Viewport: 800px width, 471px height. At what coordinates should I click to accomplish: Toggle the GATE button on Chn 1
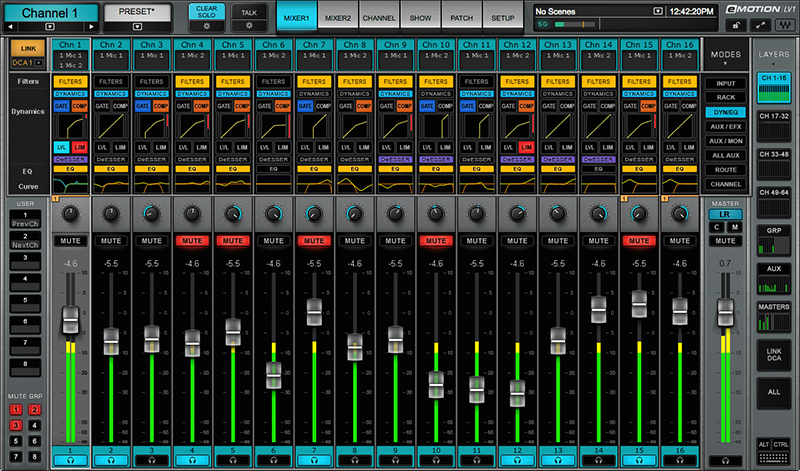pos(62,105)
